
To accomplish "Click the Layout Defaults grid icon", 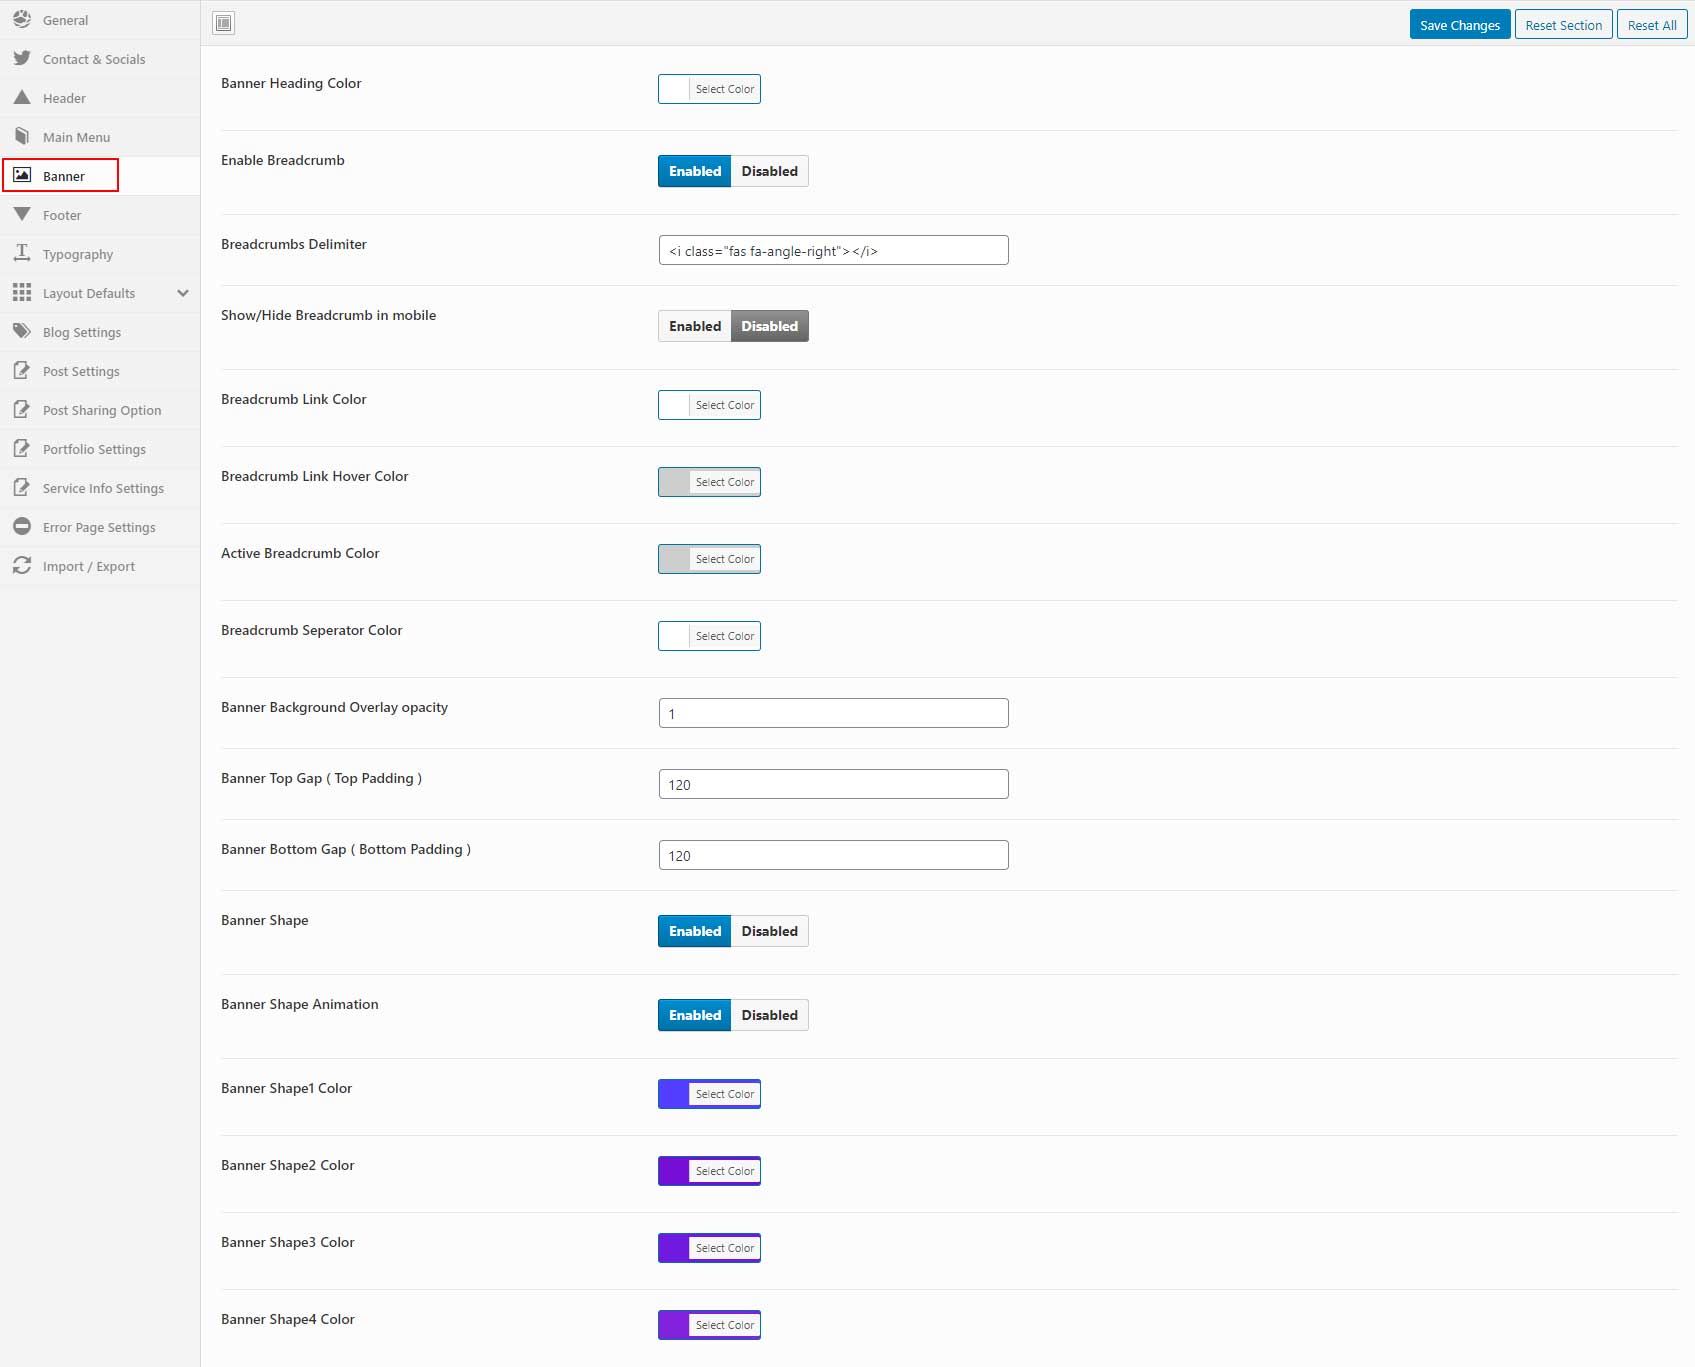I will (x=22, y=292).
